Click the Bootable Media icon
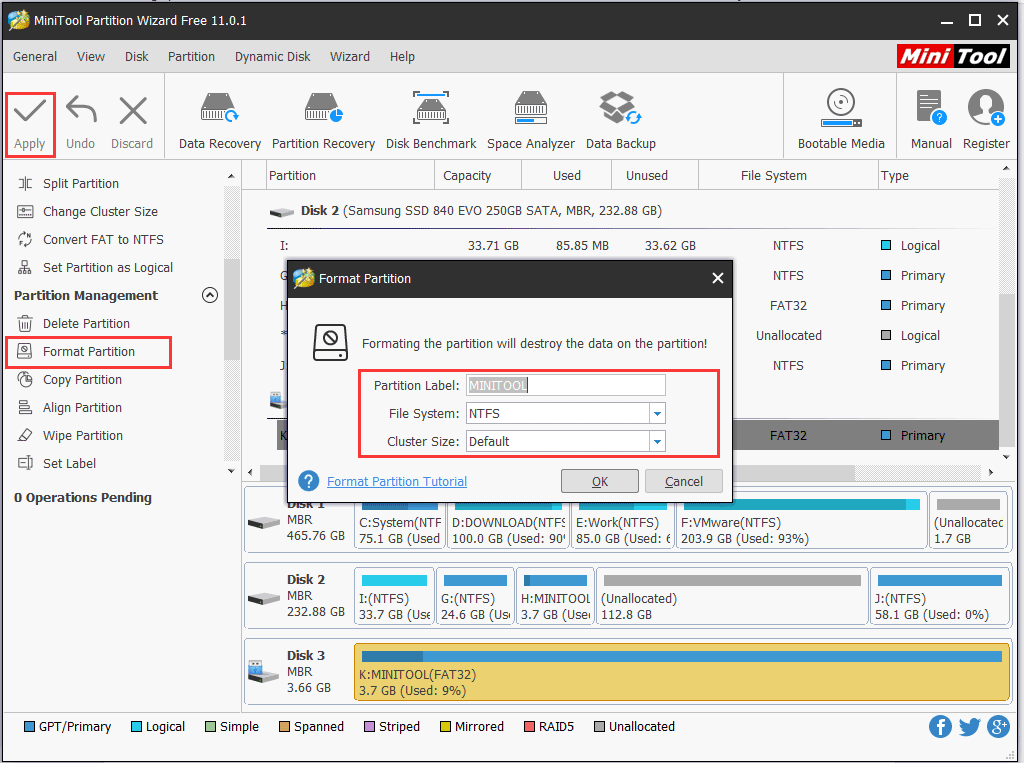The image size is (1024, 763). pos(840,108)
